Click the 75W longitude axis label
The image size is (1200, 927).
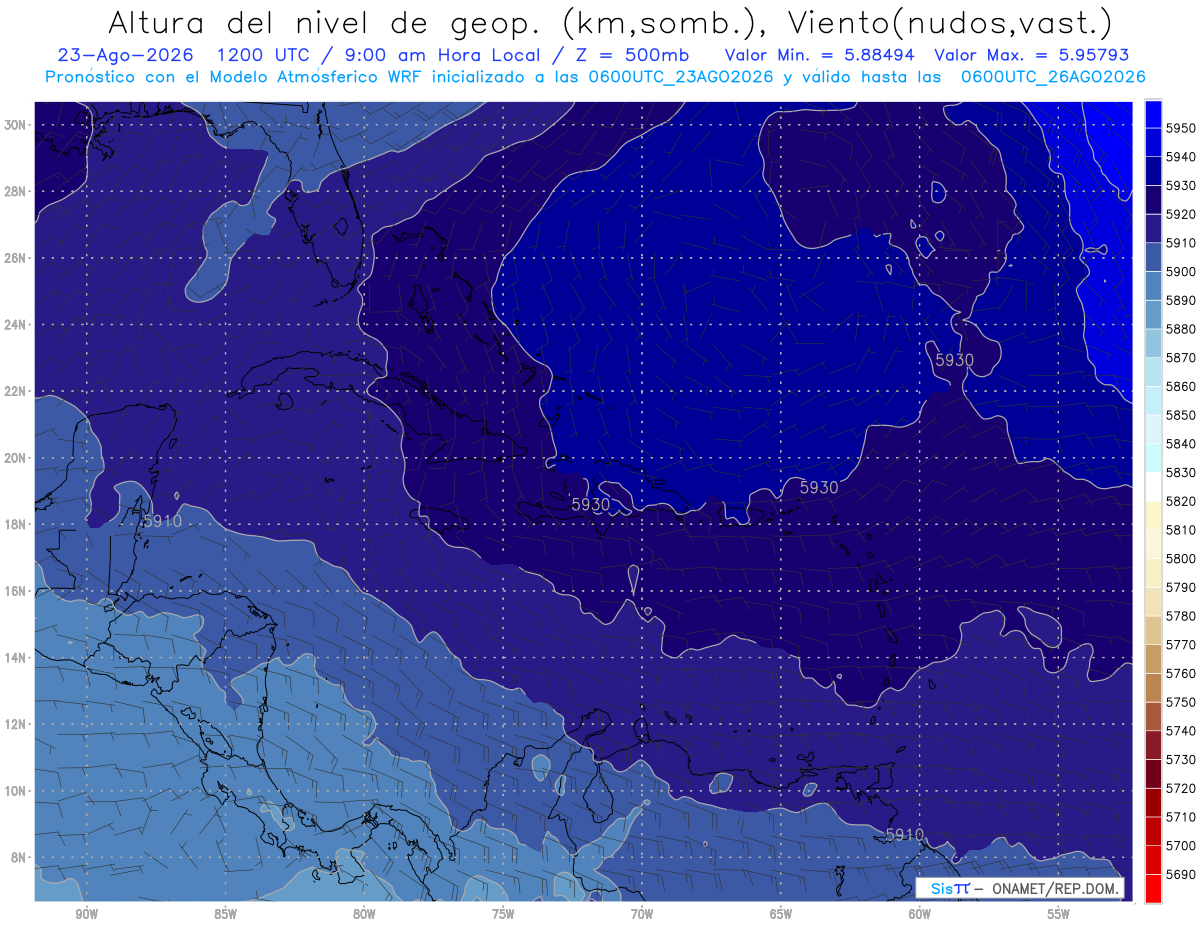coord(503,915)
